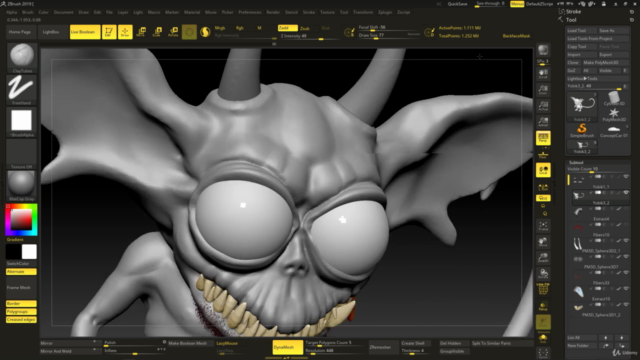Image resolution: width=640 pixels, height=360 pixels.
Task: Click the Zoom3D icon
Action: pyautogui.click(x=543, y=258)
